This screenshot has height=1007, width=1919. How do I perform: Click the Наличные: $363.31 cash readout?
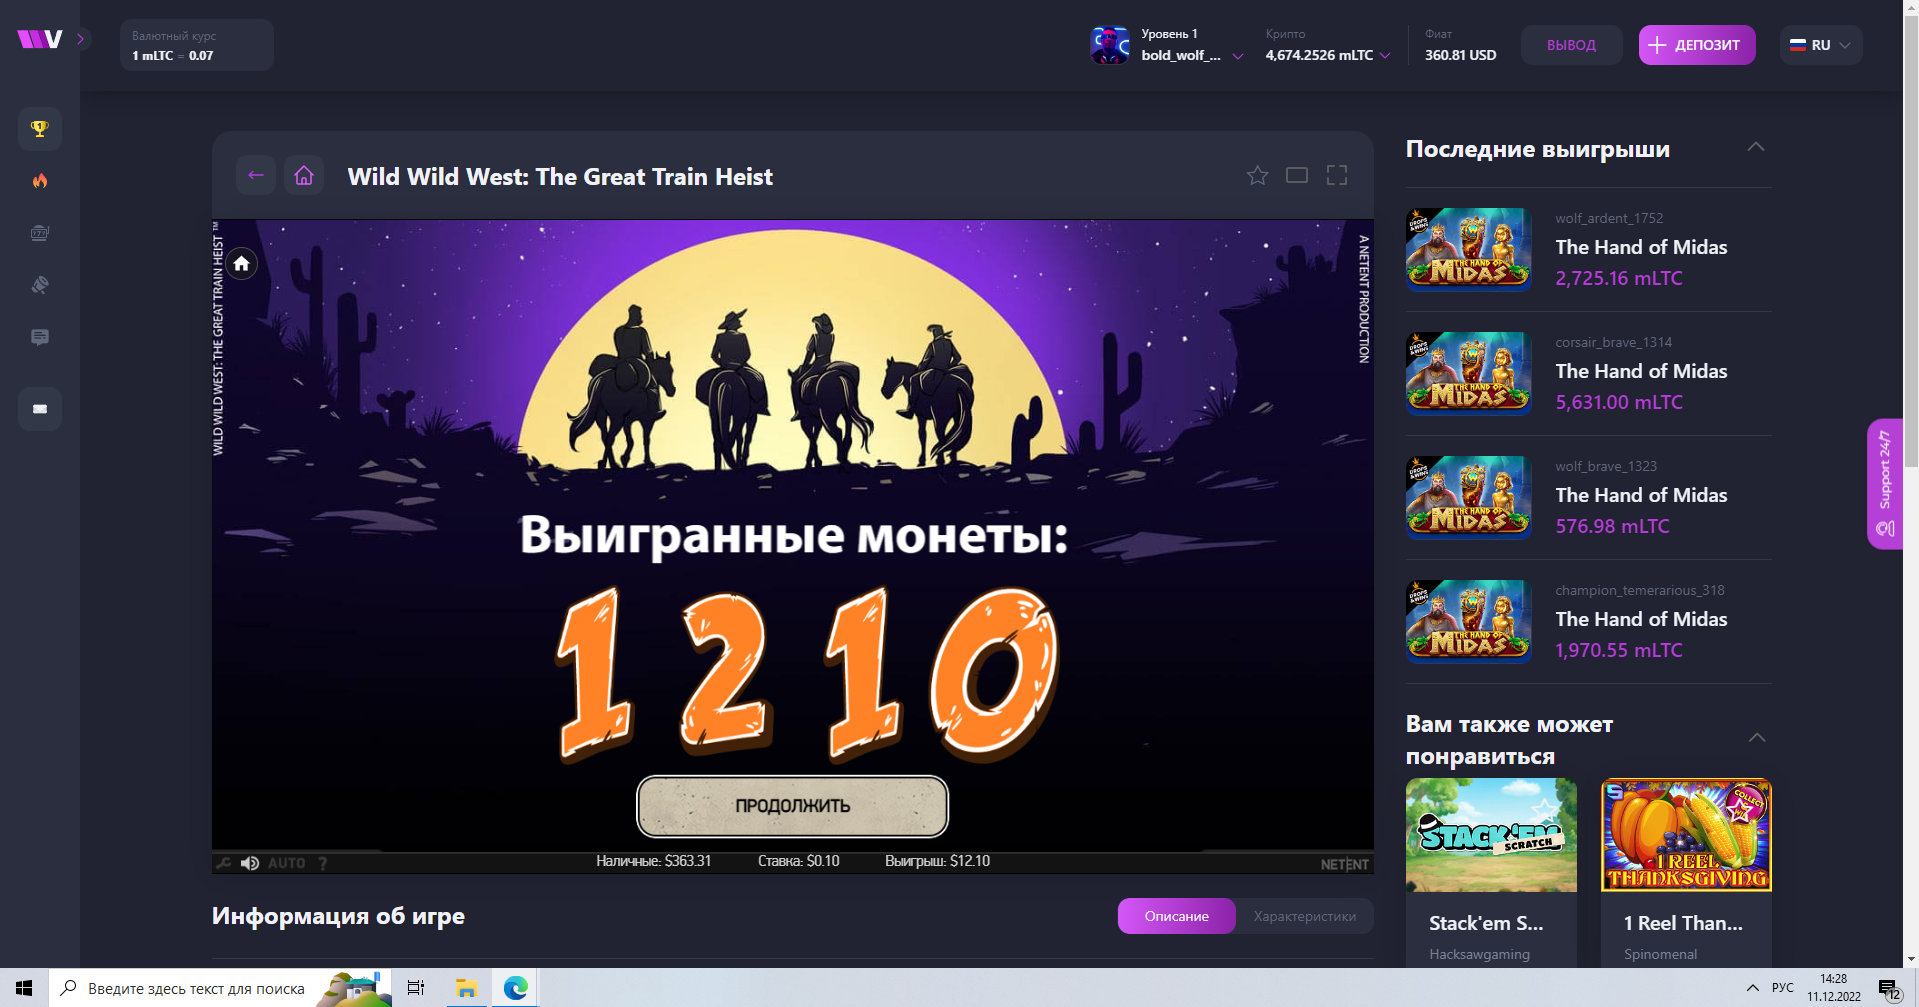click(x=654, y=861)
